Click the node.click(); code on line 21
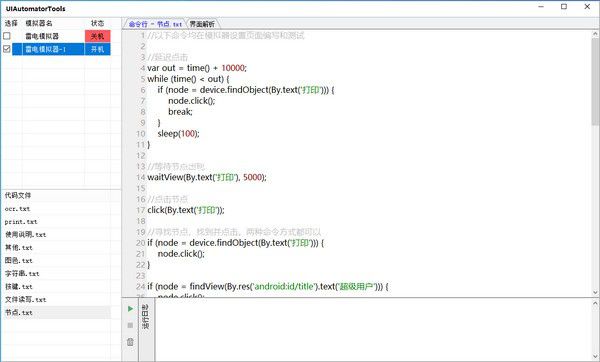This screenshot has width=600, height=362. click(181, 254)
